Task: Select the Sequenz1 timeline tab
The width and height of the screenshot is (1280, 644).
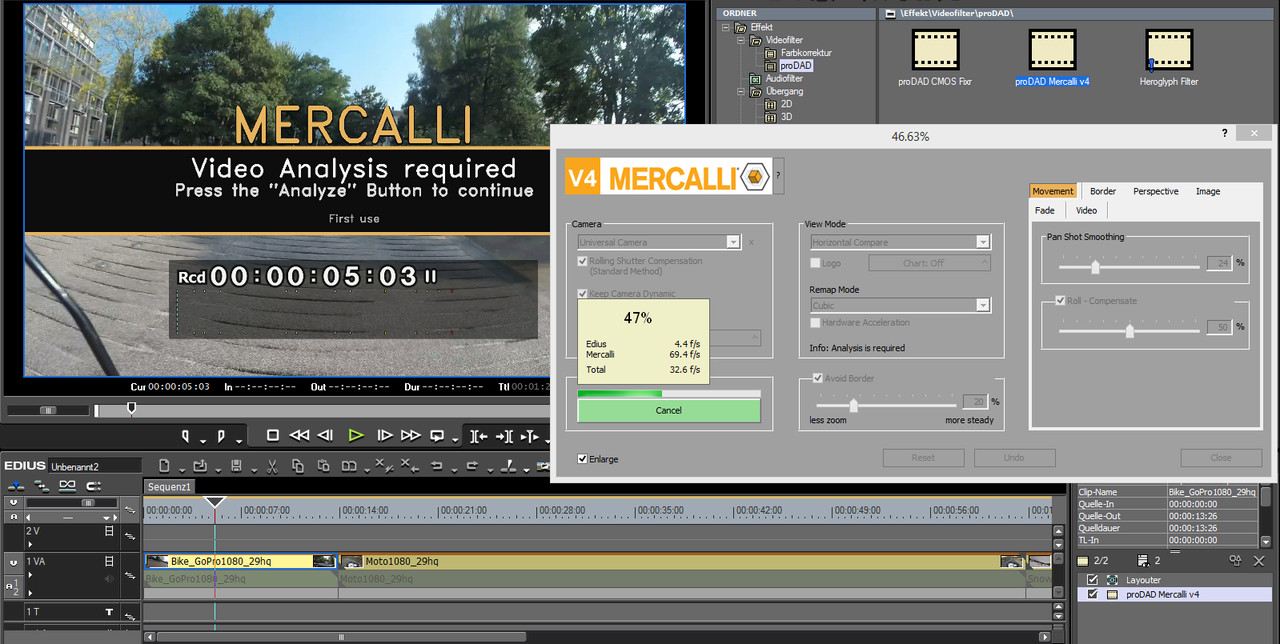Action: 169,486
